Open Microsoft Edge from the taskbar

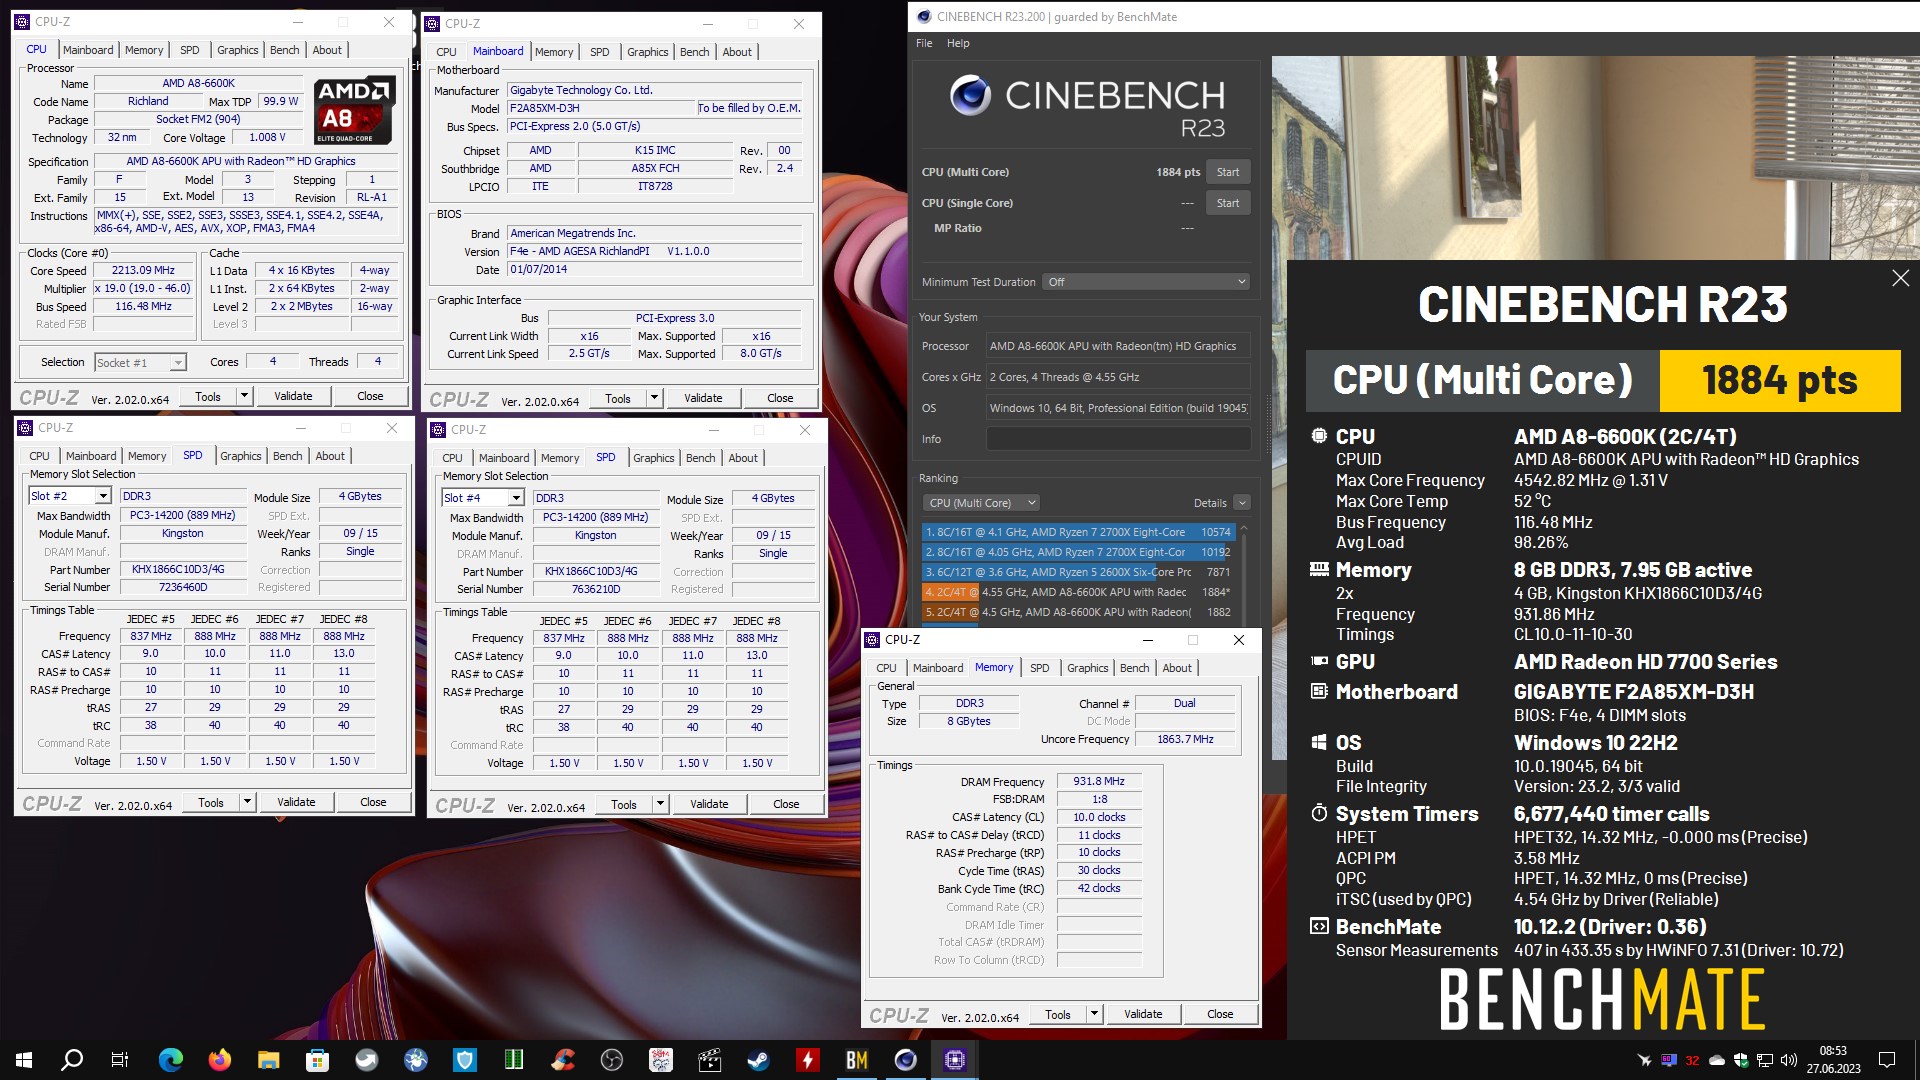pos(171,1060)
